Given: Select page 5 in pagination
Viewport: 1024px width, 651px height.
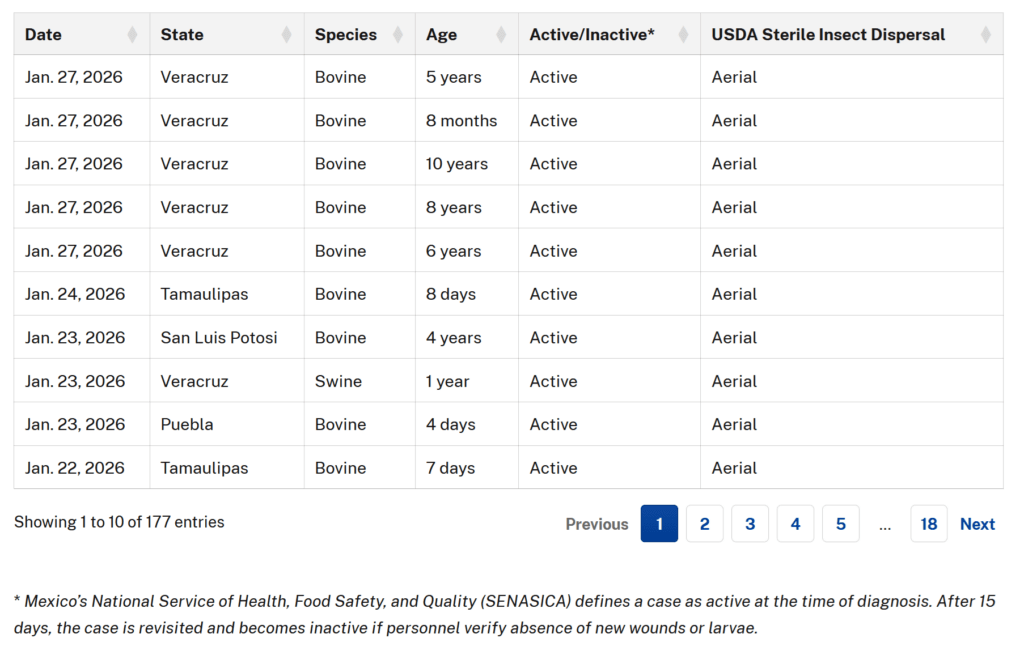Looking at the screenshot, I should (x=841, y=524).
